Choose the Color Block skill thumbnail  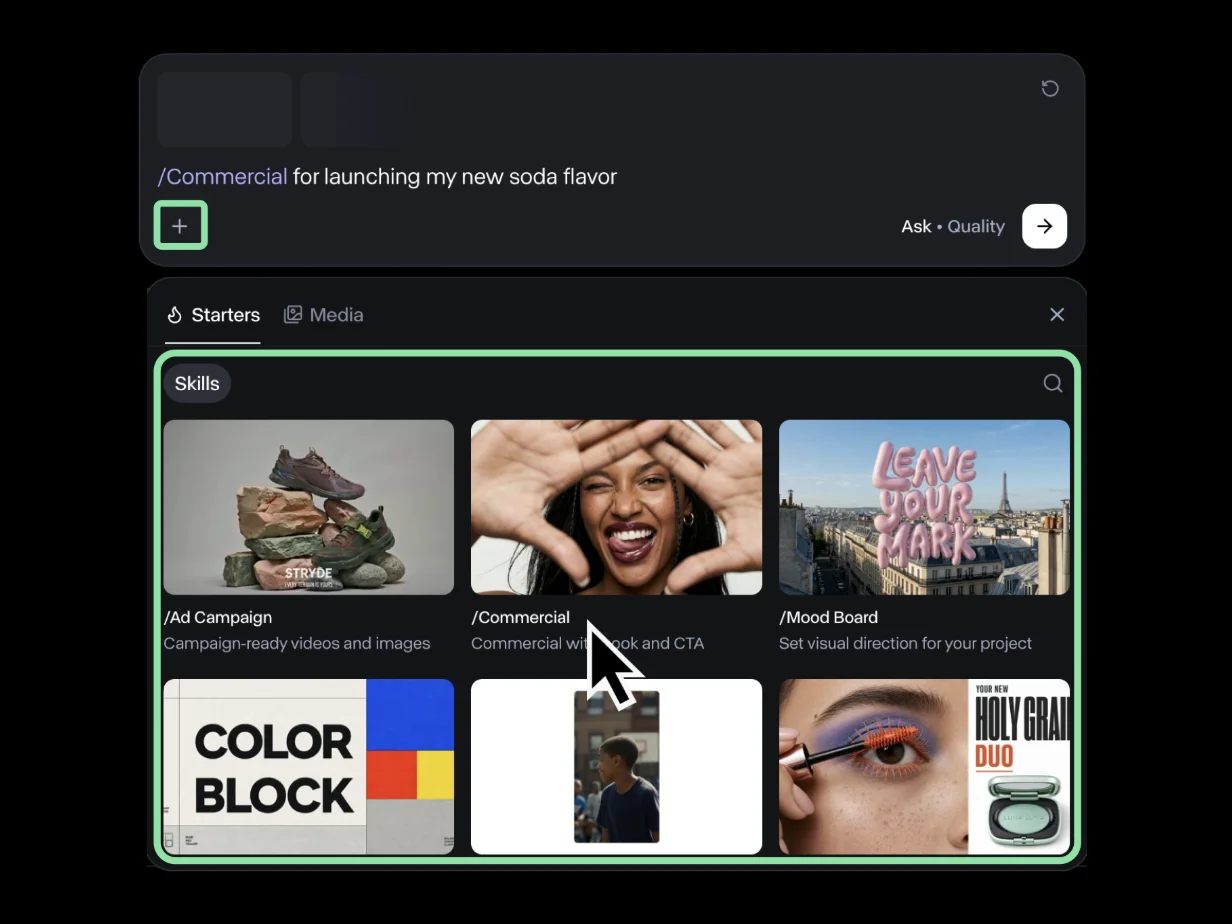pyautogui.click(x=309, y=766)
